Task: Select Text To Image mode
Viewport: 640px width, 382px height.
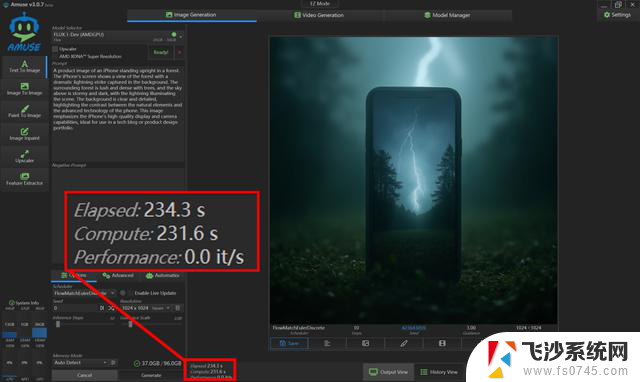Action: click(x=24, y=67)
